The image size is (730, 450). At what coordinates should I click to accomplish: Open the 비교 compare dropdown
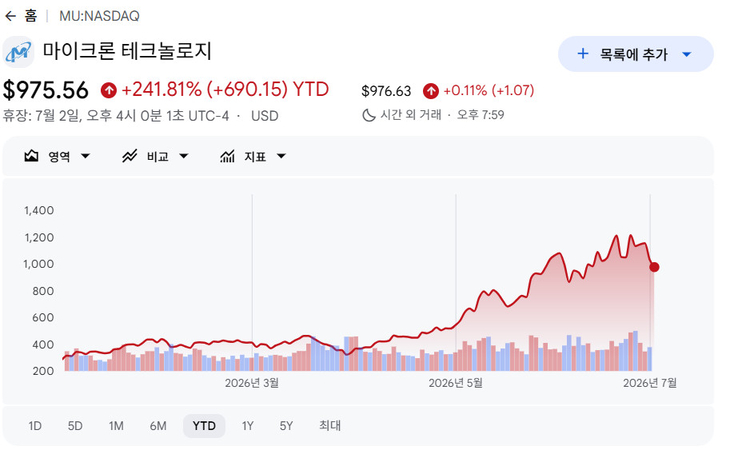pos(183,156)
